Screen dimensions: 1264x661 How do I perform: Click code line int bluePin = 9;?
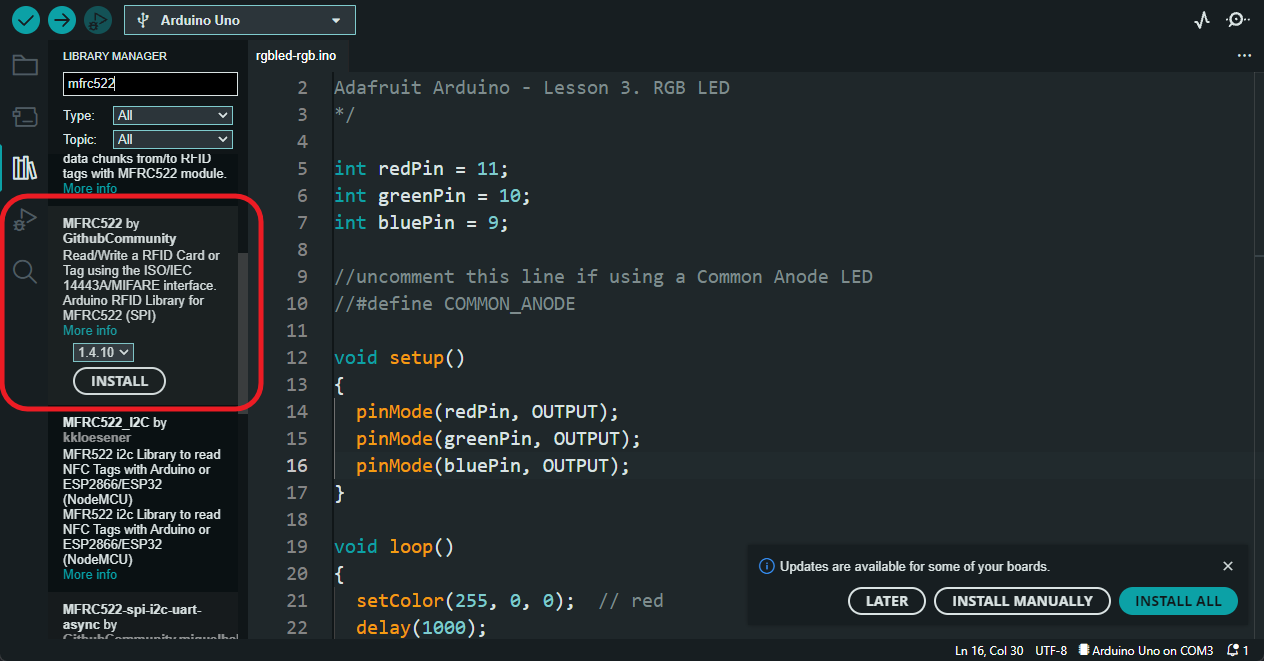click(422, 223)
